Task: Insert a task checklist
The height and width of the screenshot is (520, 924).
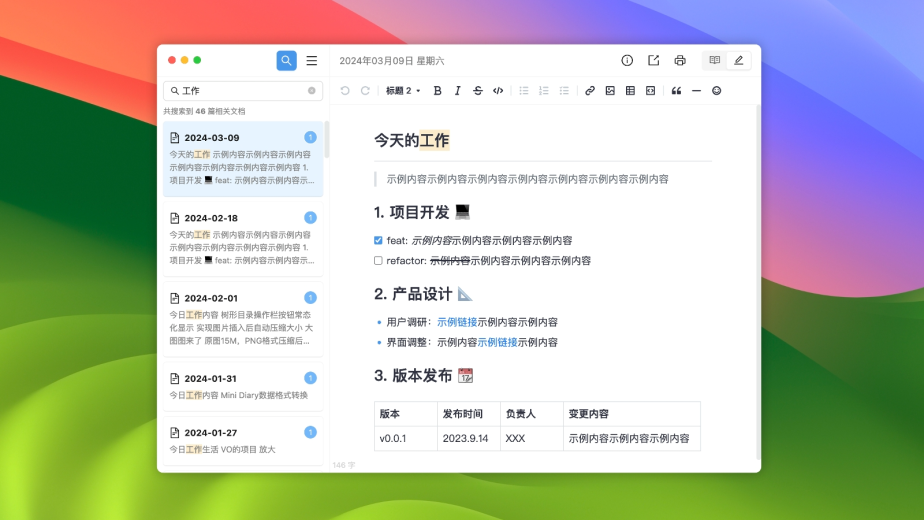Action: tap(564, 91)
